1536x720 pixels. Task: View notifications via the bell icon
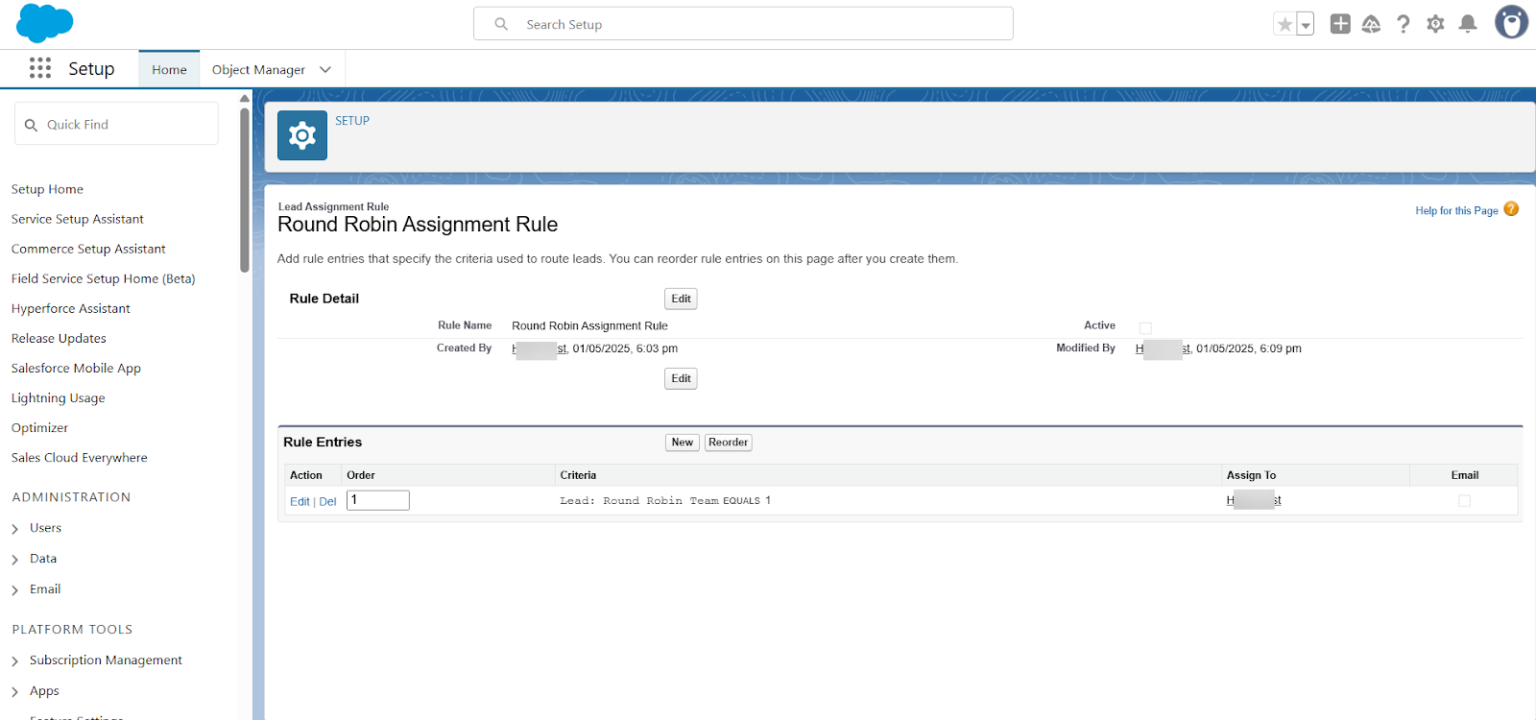coord(1467,23)
